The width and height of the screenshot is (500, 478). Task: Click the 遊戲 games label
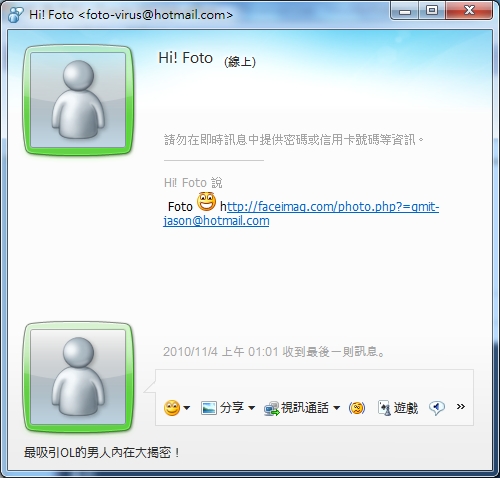(406, 408)
